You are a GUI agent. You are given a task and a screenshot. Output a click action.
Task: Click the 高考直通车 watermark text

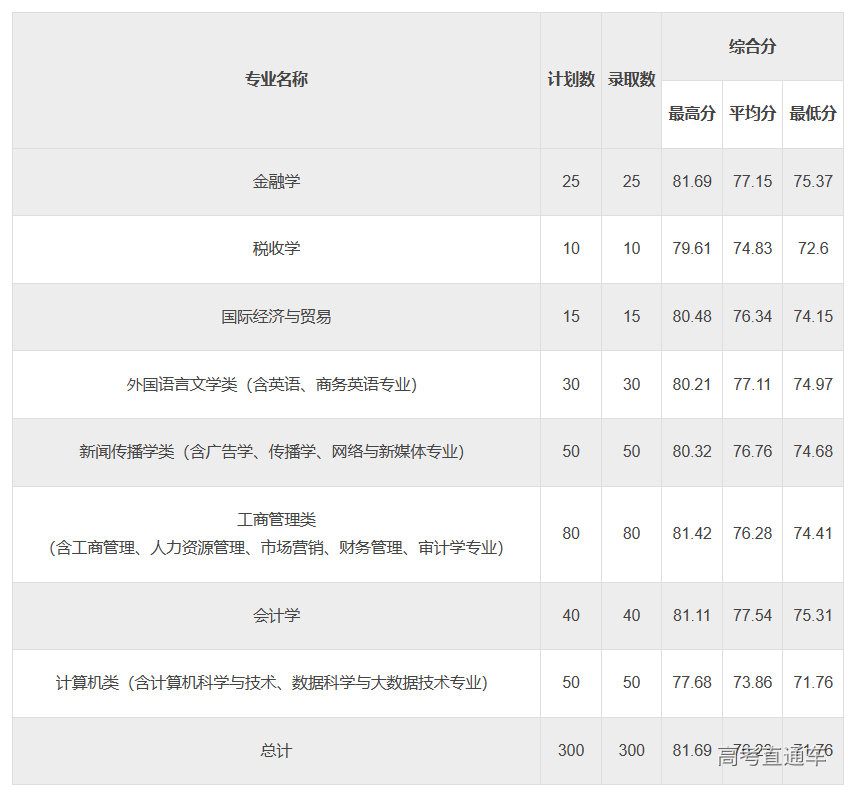coord(772,758)
